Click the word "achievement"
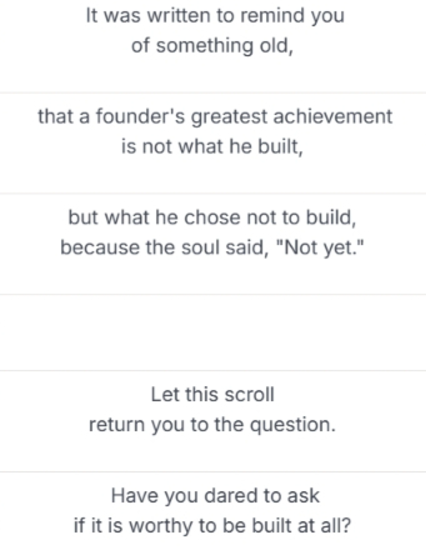The image size is (426, 551). 333,117
